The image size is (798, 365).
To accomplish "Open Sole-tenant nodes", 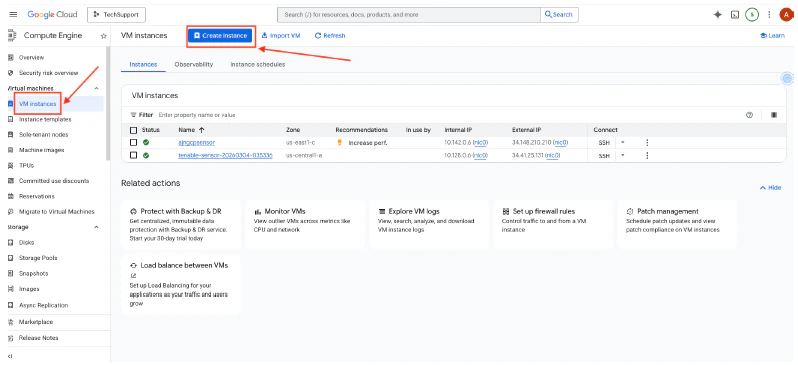I will (43, 134).
